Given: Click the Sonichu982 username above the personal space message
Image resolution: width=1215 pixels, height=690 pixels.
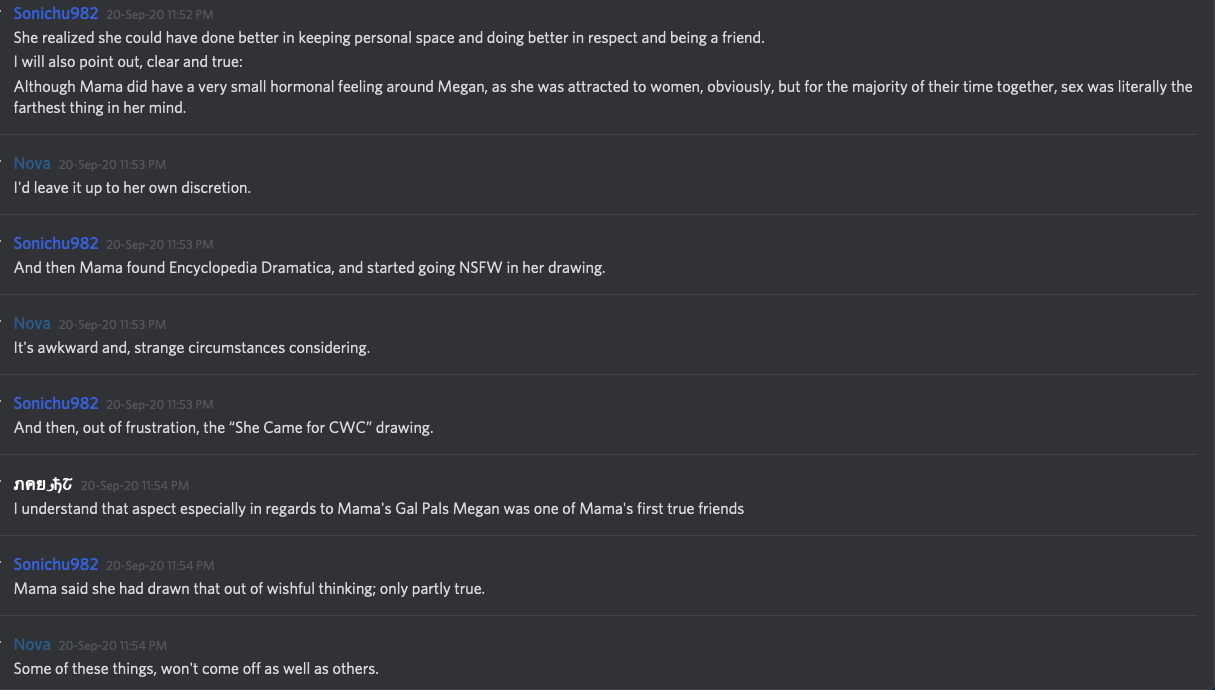Looking at the screenshot, I should [x=56, y=14].
